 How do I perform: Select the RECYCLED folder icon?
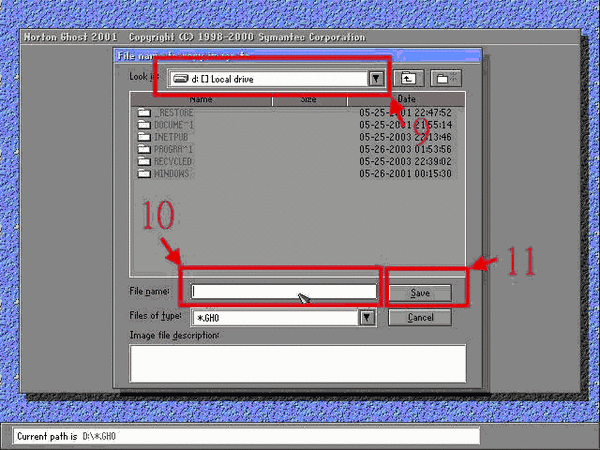click(144, 161)
